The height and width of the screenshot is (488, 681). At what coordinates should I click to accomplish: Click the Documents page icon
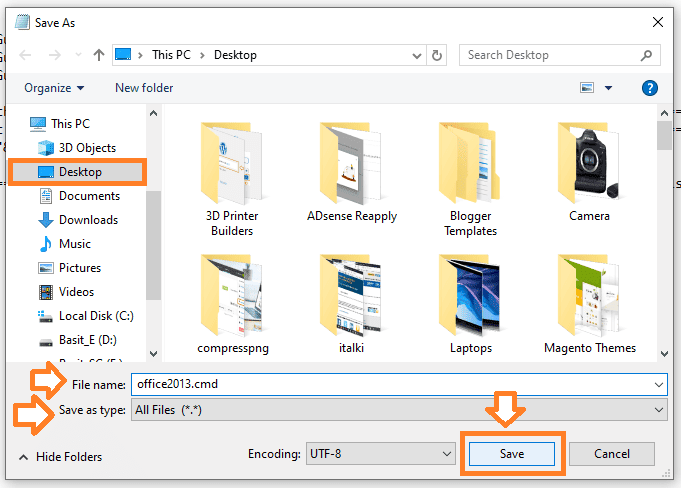[46, 196]
